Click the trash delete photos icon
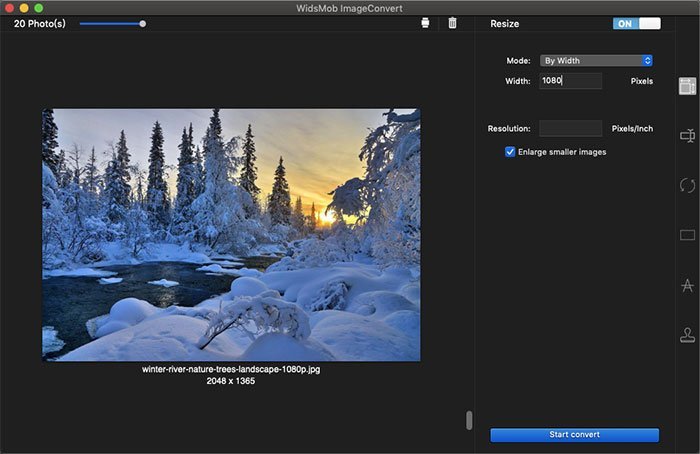Image resolution: width=700 pixels, height=454 pixels. [452, 23]
